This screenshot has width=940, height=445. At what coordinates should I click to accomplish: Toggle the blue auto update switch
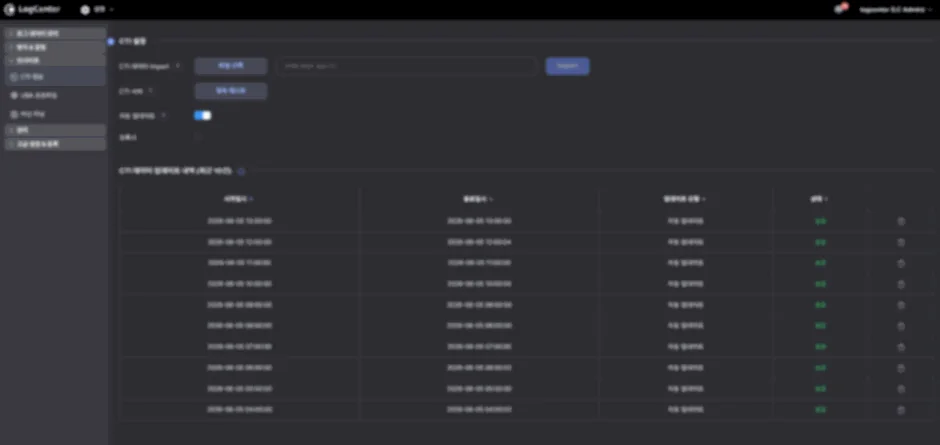[203, 115]
